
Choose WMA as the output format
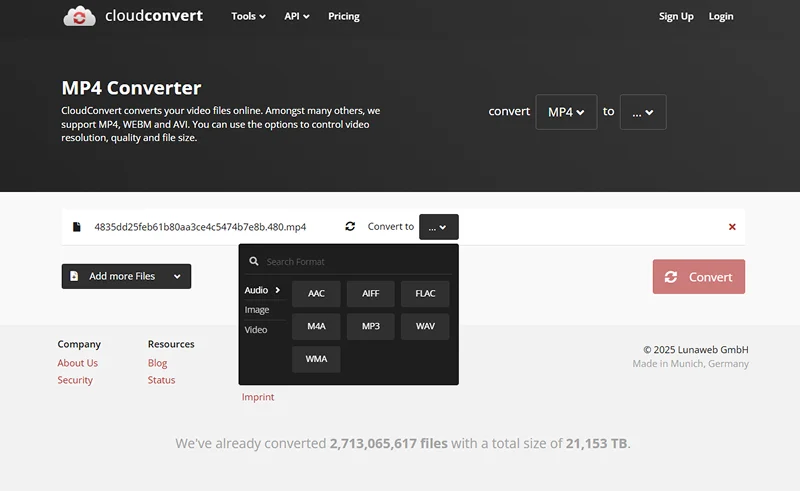316,359
